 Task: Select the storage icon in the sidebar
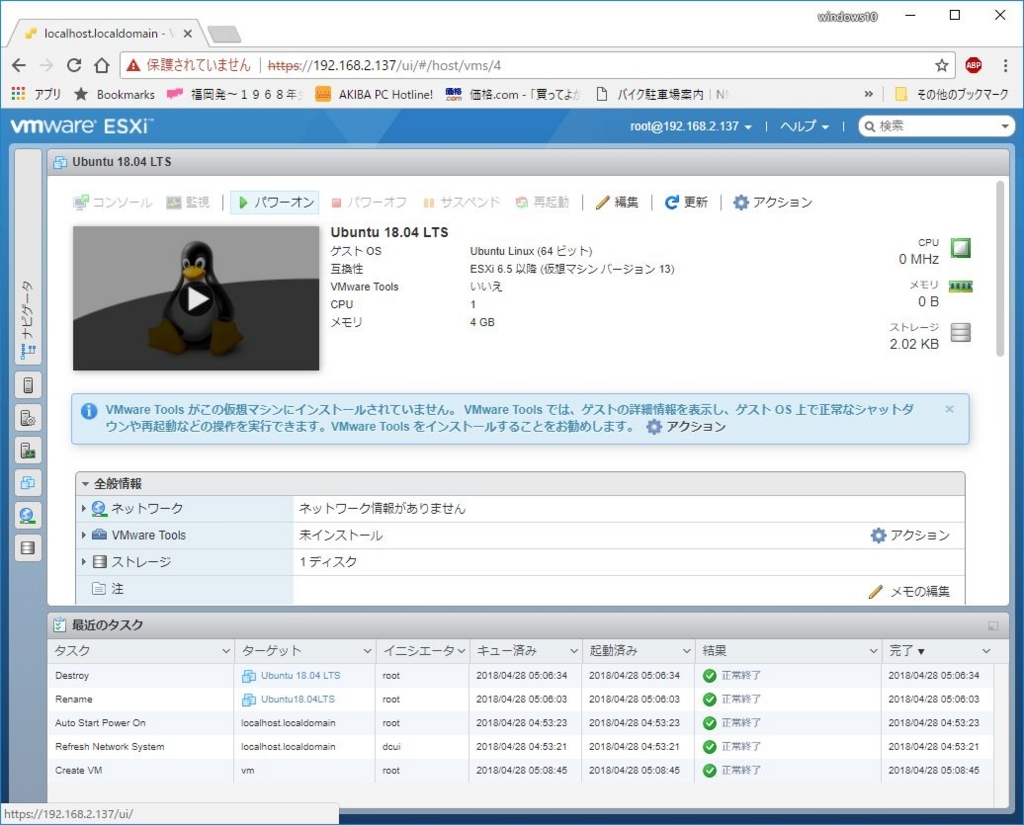pos(28,548)
